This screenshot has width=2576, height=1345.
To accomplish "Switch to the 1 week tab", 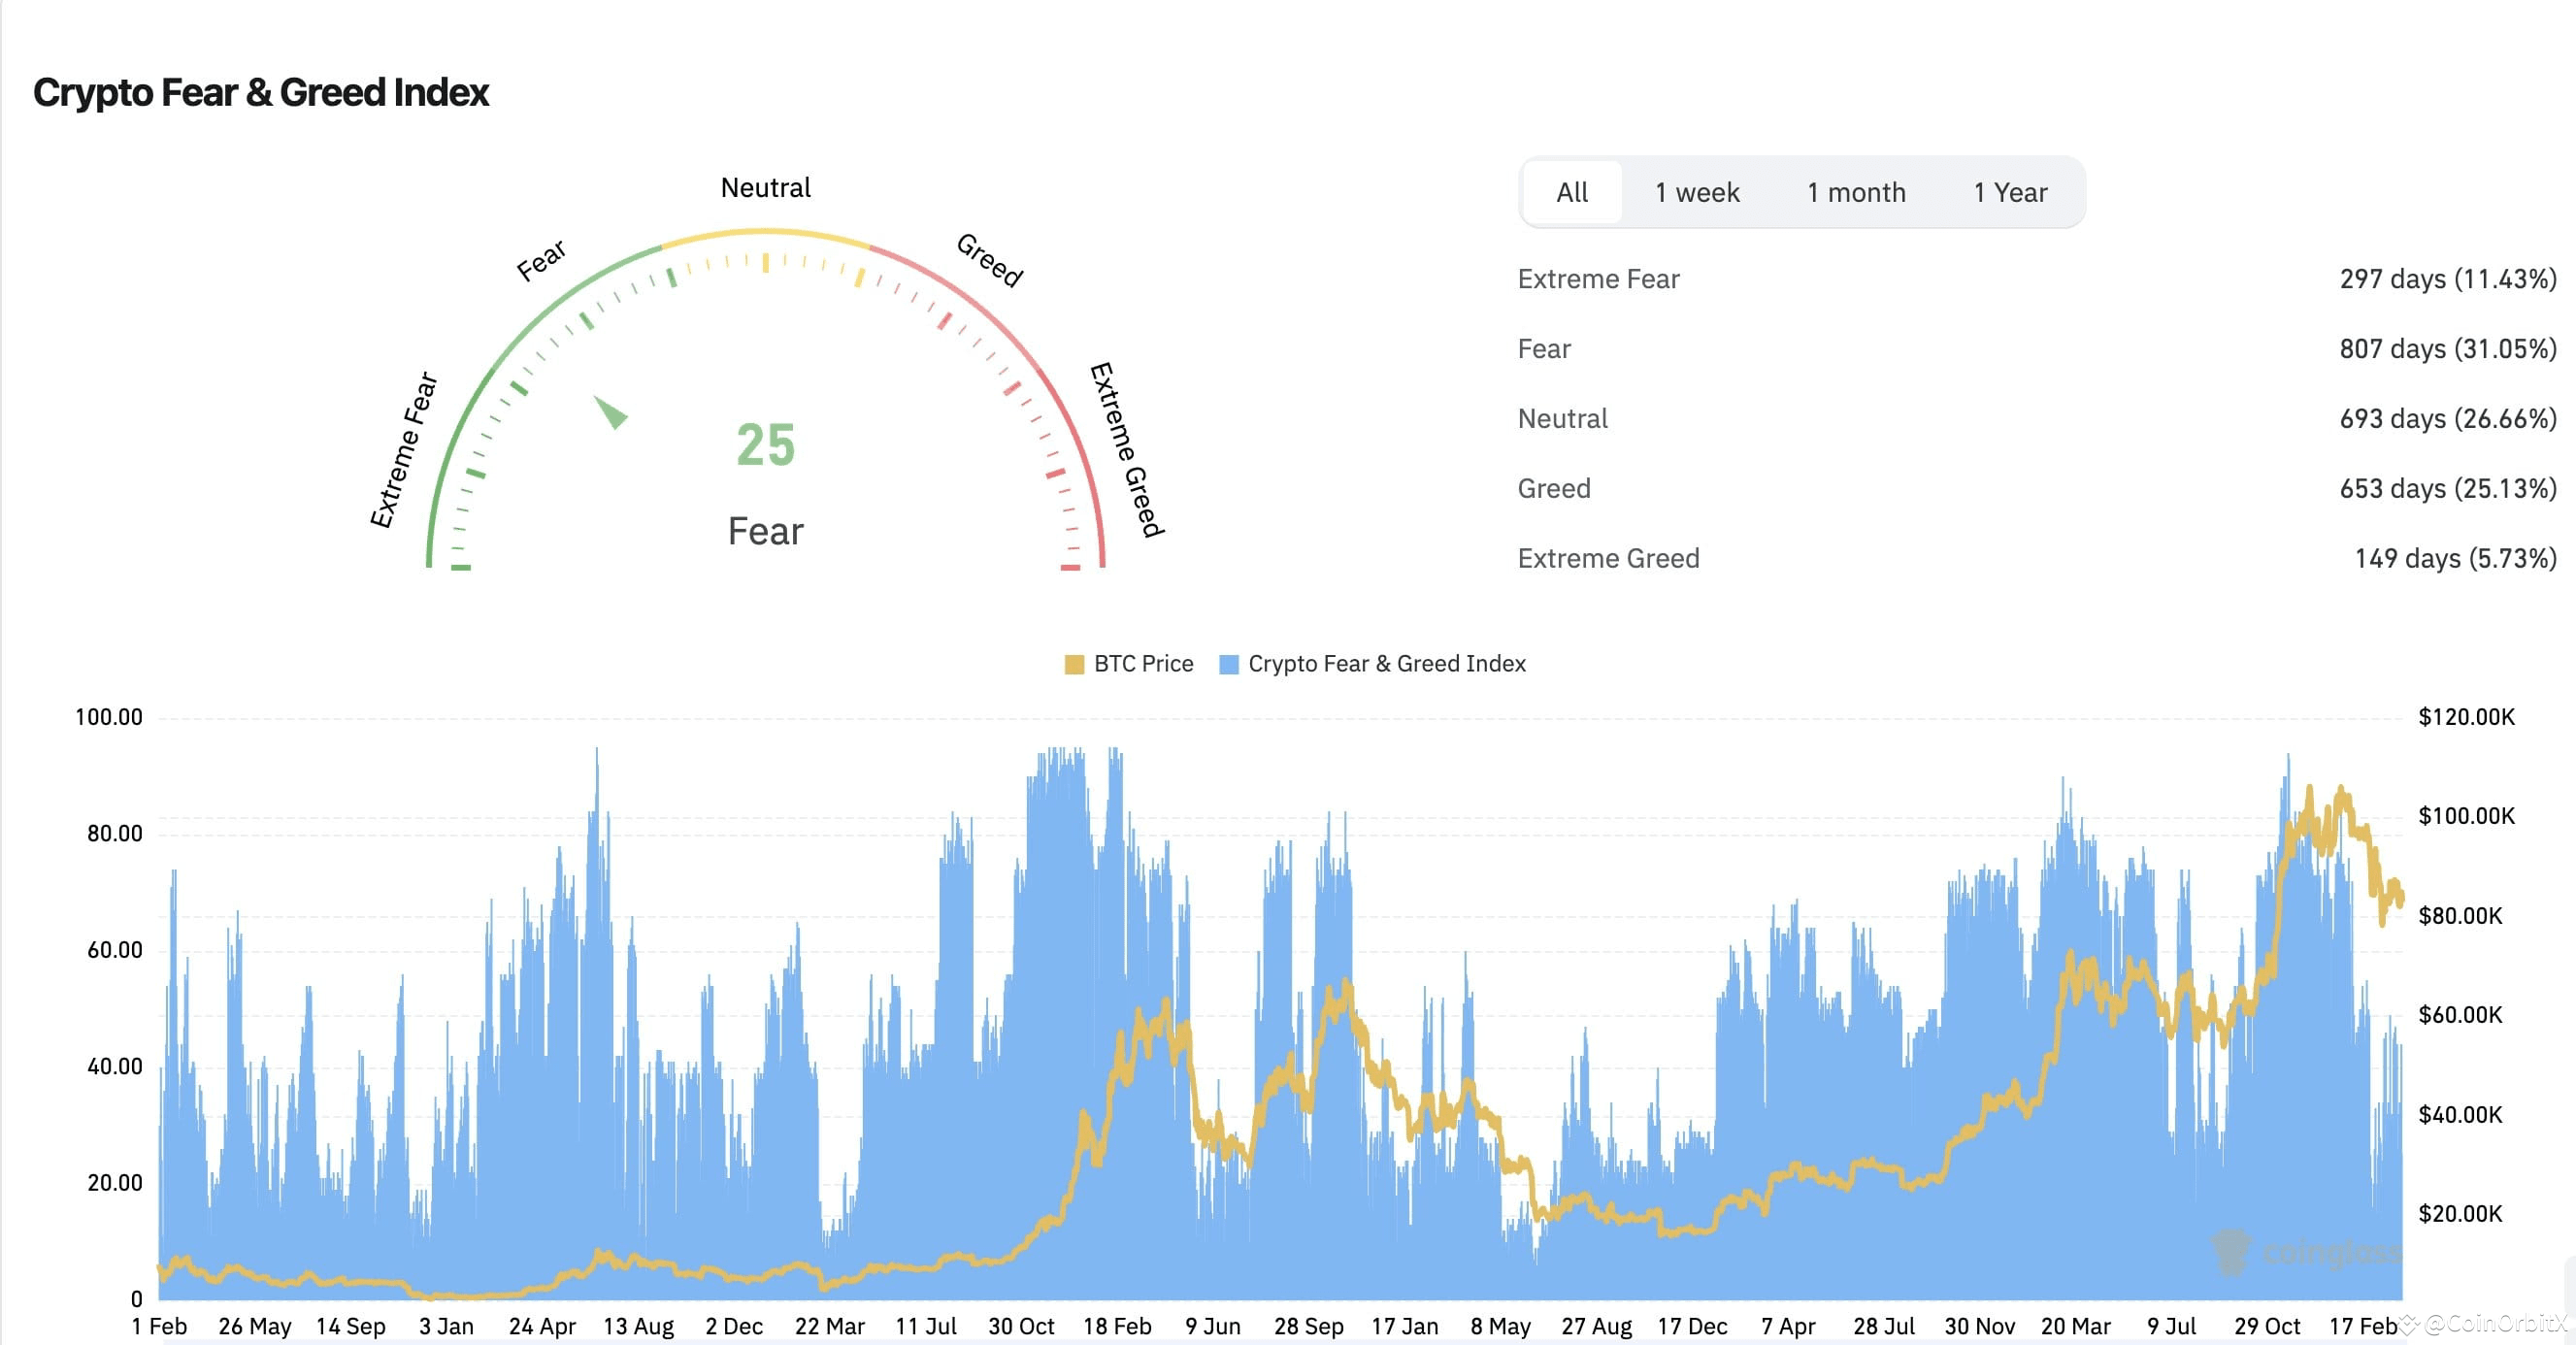I will pyautogui.click(x=1696, y=192).
